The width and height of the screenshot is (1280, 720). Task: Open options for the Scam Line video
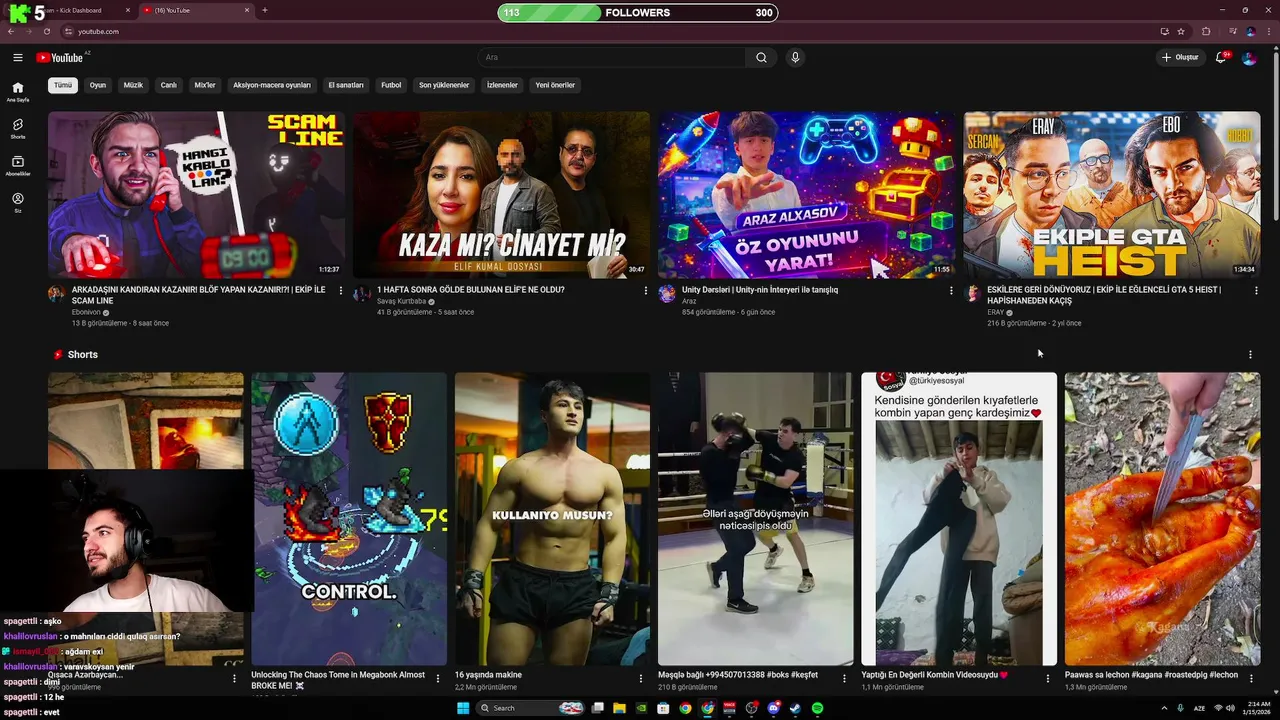340,290
